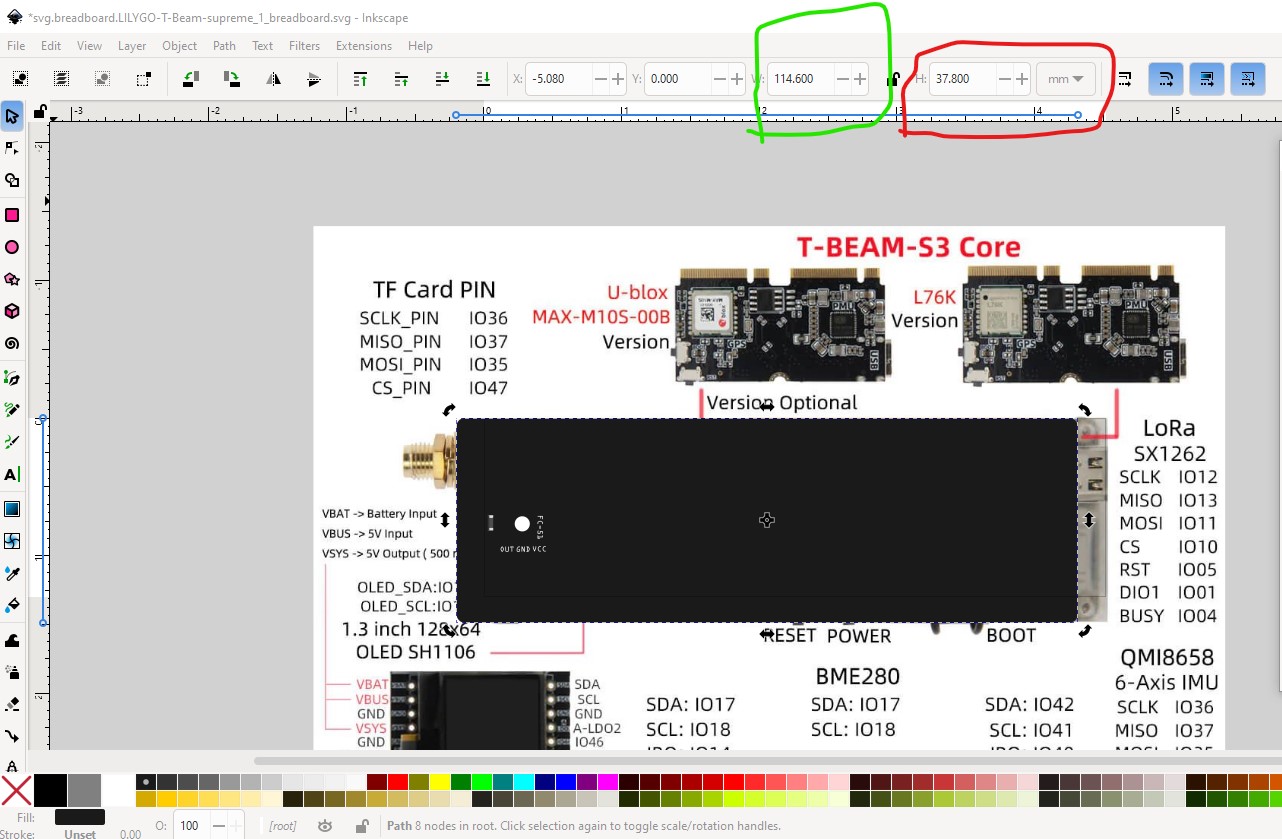Click the Fill color indicator box
The height and width of the screenshot is (839, 1282).
pos(80,817)
